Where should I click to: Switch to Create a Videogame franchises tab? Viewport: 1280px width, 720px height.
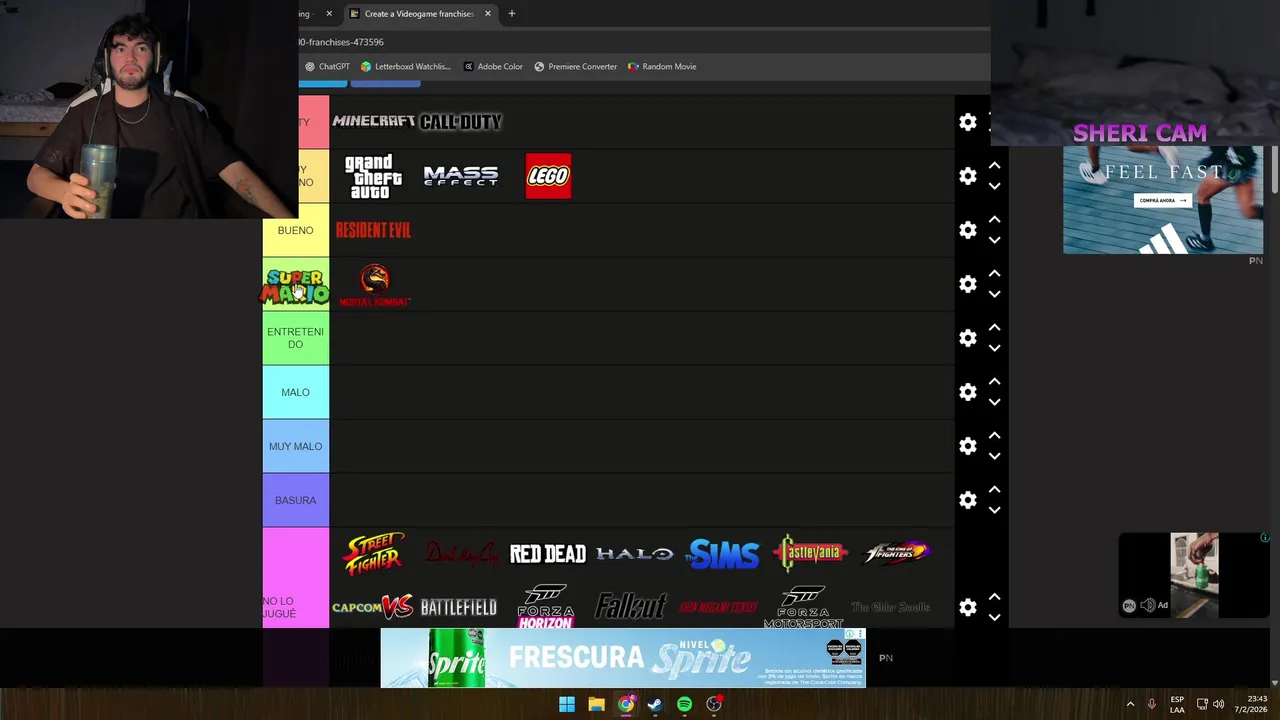coord(419,14)
